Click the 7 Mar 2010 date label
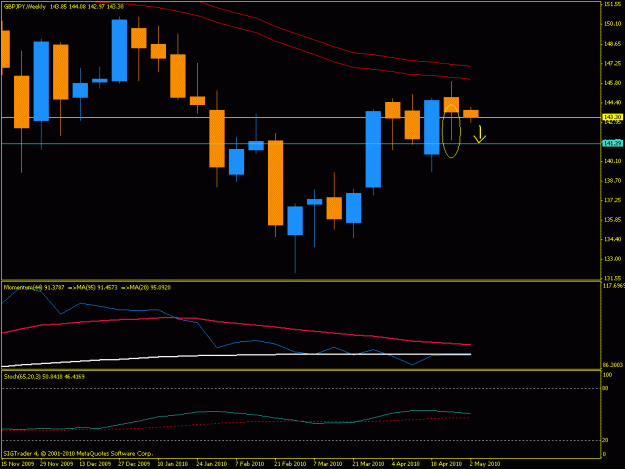 328,464
